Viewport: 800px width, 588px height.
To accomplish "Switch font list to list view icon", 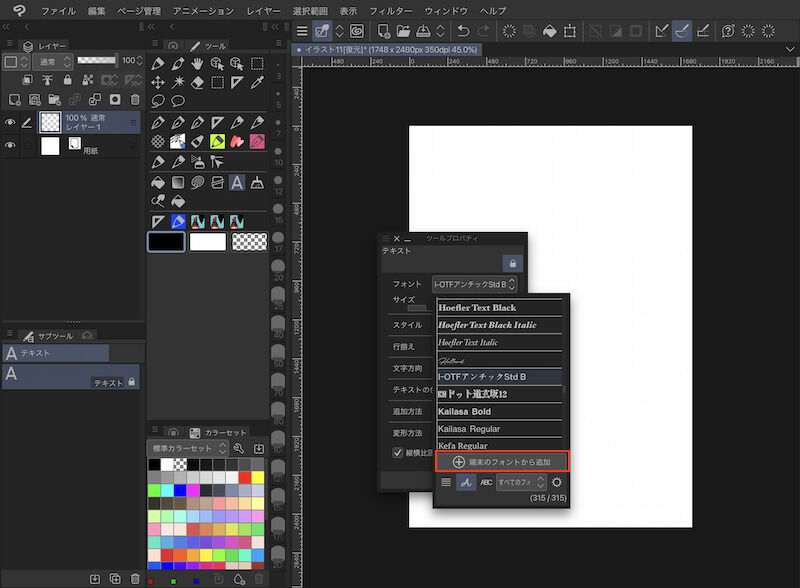I will point(446,482).
